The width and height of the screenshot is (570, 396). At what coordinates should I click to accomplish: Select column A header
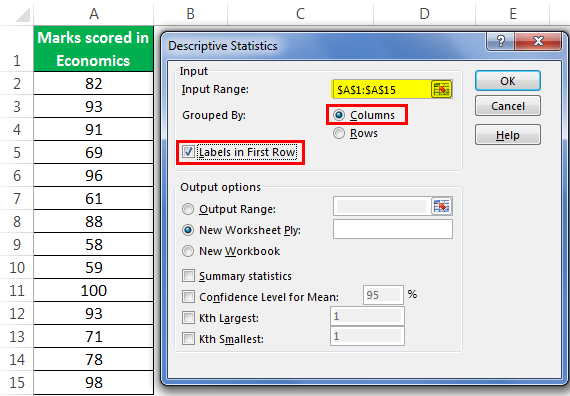coord(94,13)
